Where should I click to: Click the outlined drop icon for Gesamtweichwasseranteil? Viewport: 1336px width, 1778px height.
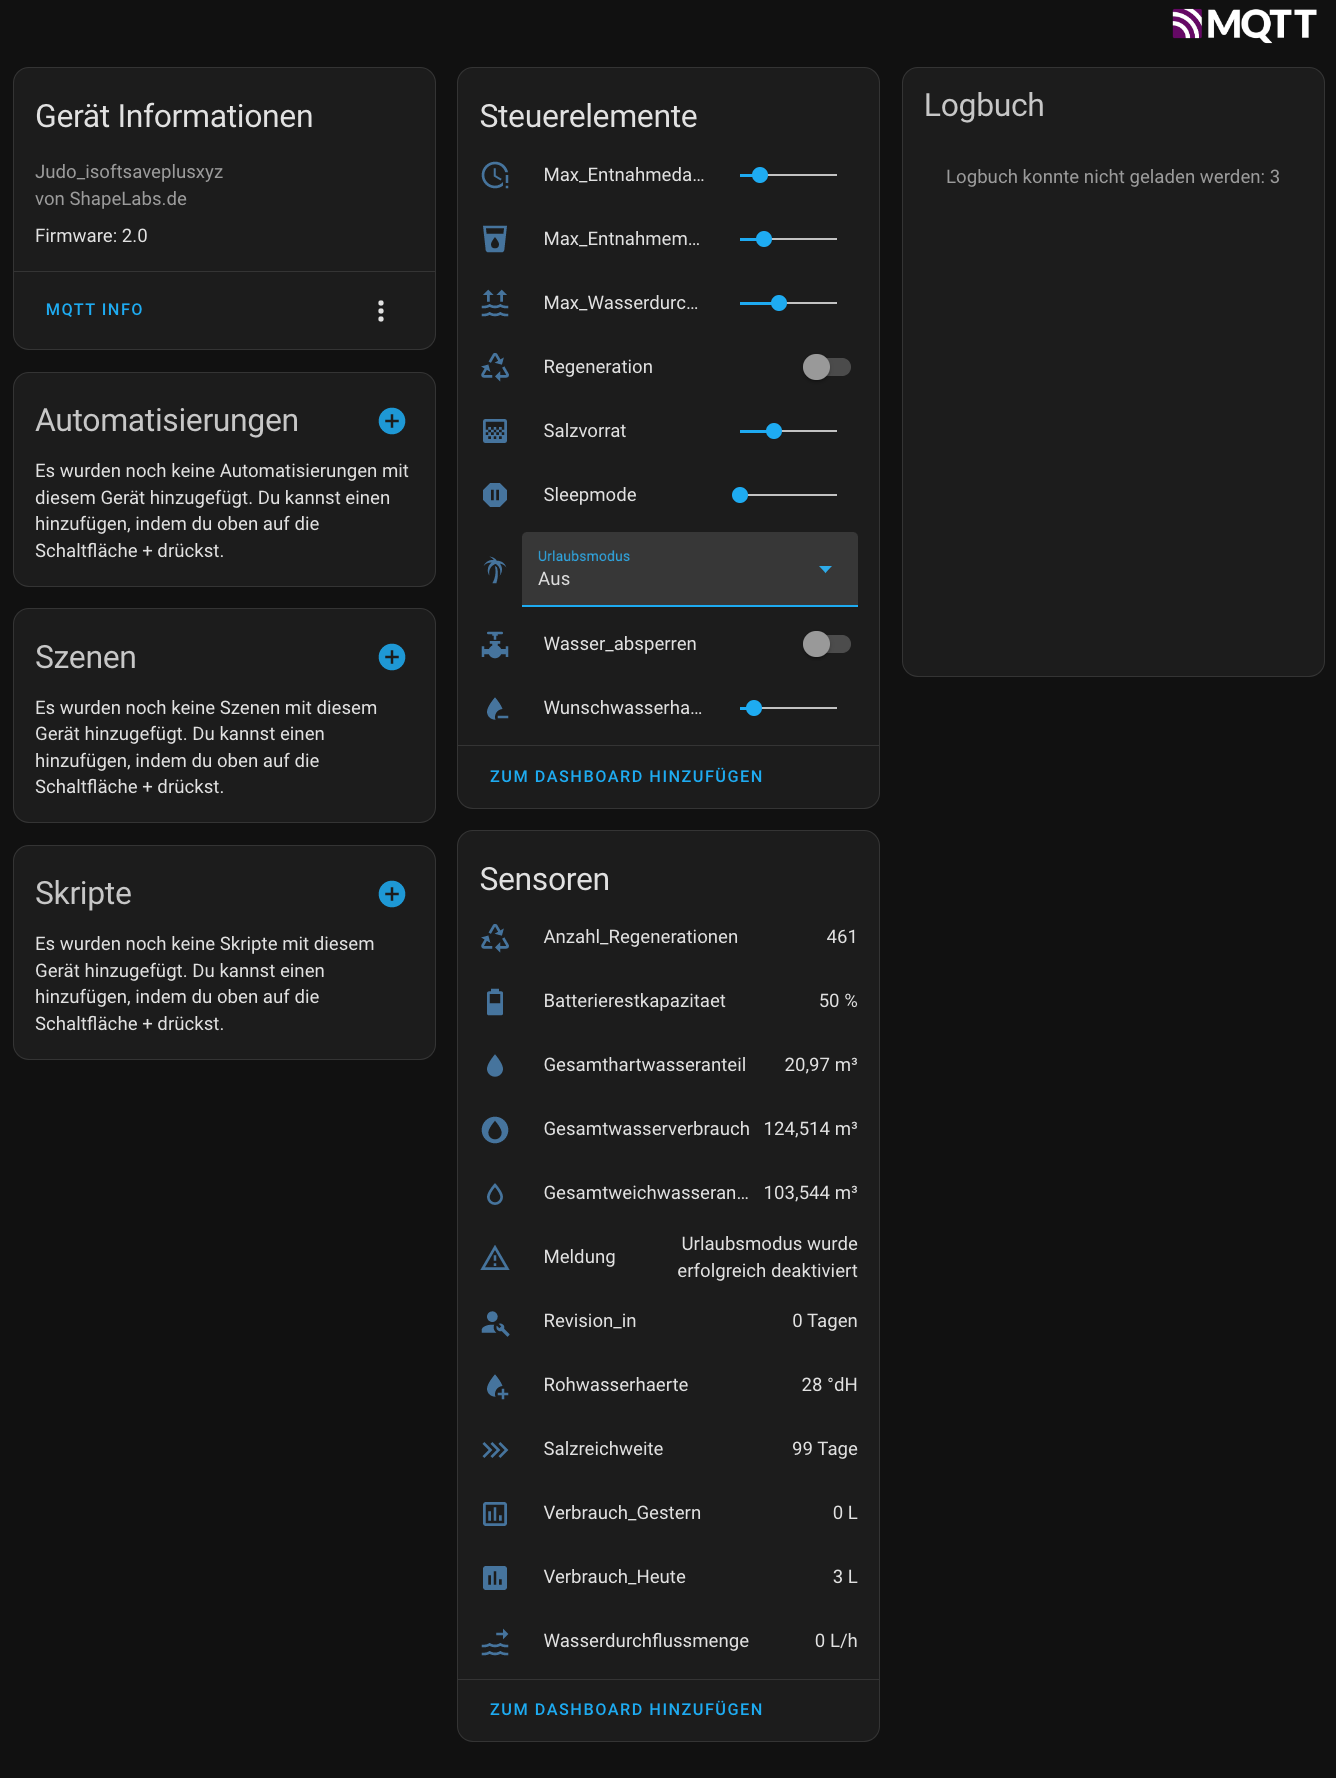495,1193
